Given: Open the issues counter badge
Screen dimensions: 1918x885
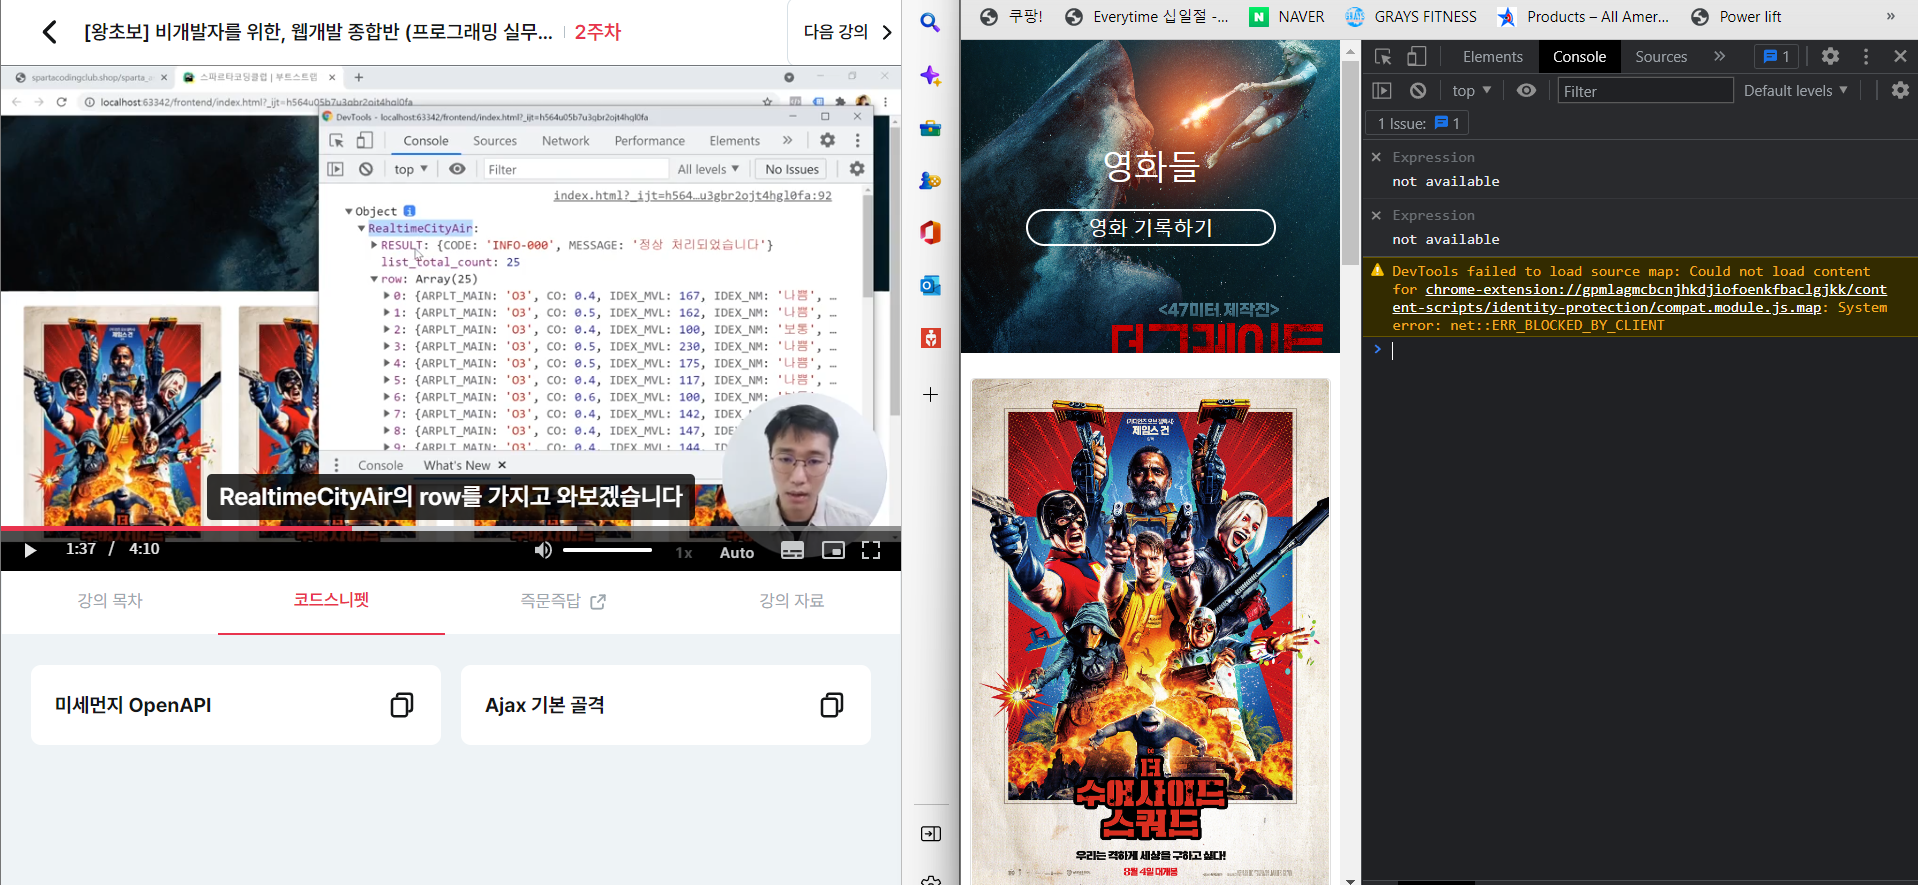Looking at the screenshot, I should tap(1777, 57).
